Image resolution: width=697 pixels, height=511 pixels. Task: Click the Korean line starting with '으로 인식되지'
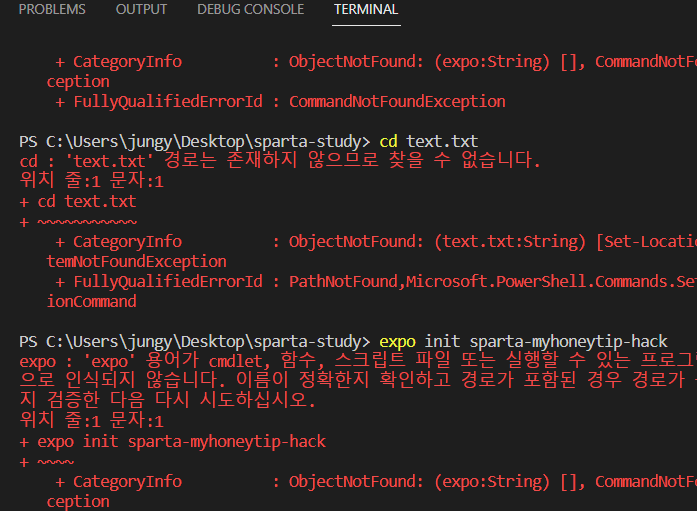coord(358,380)
